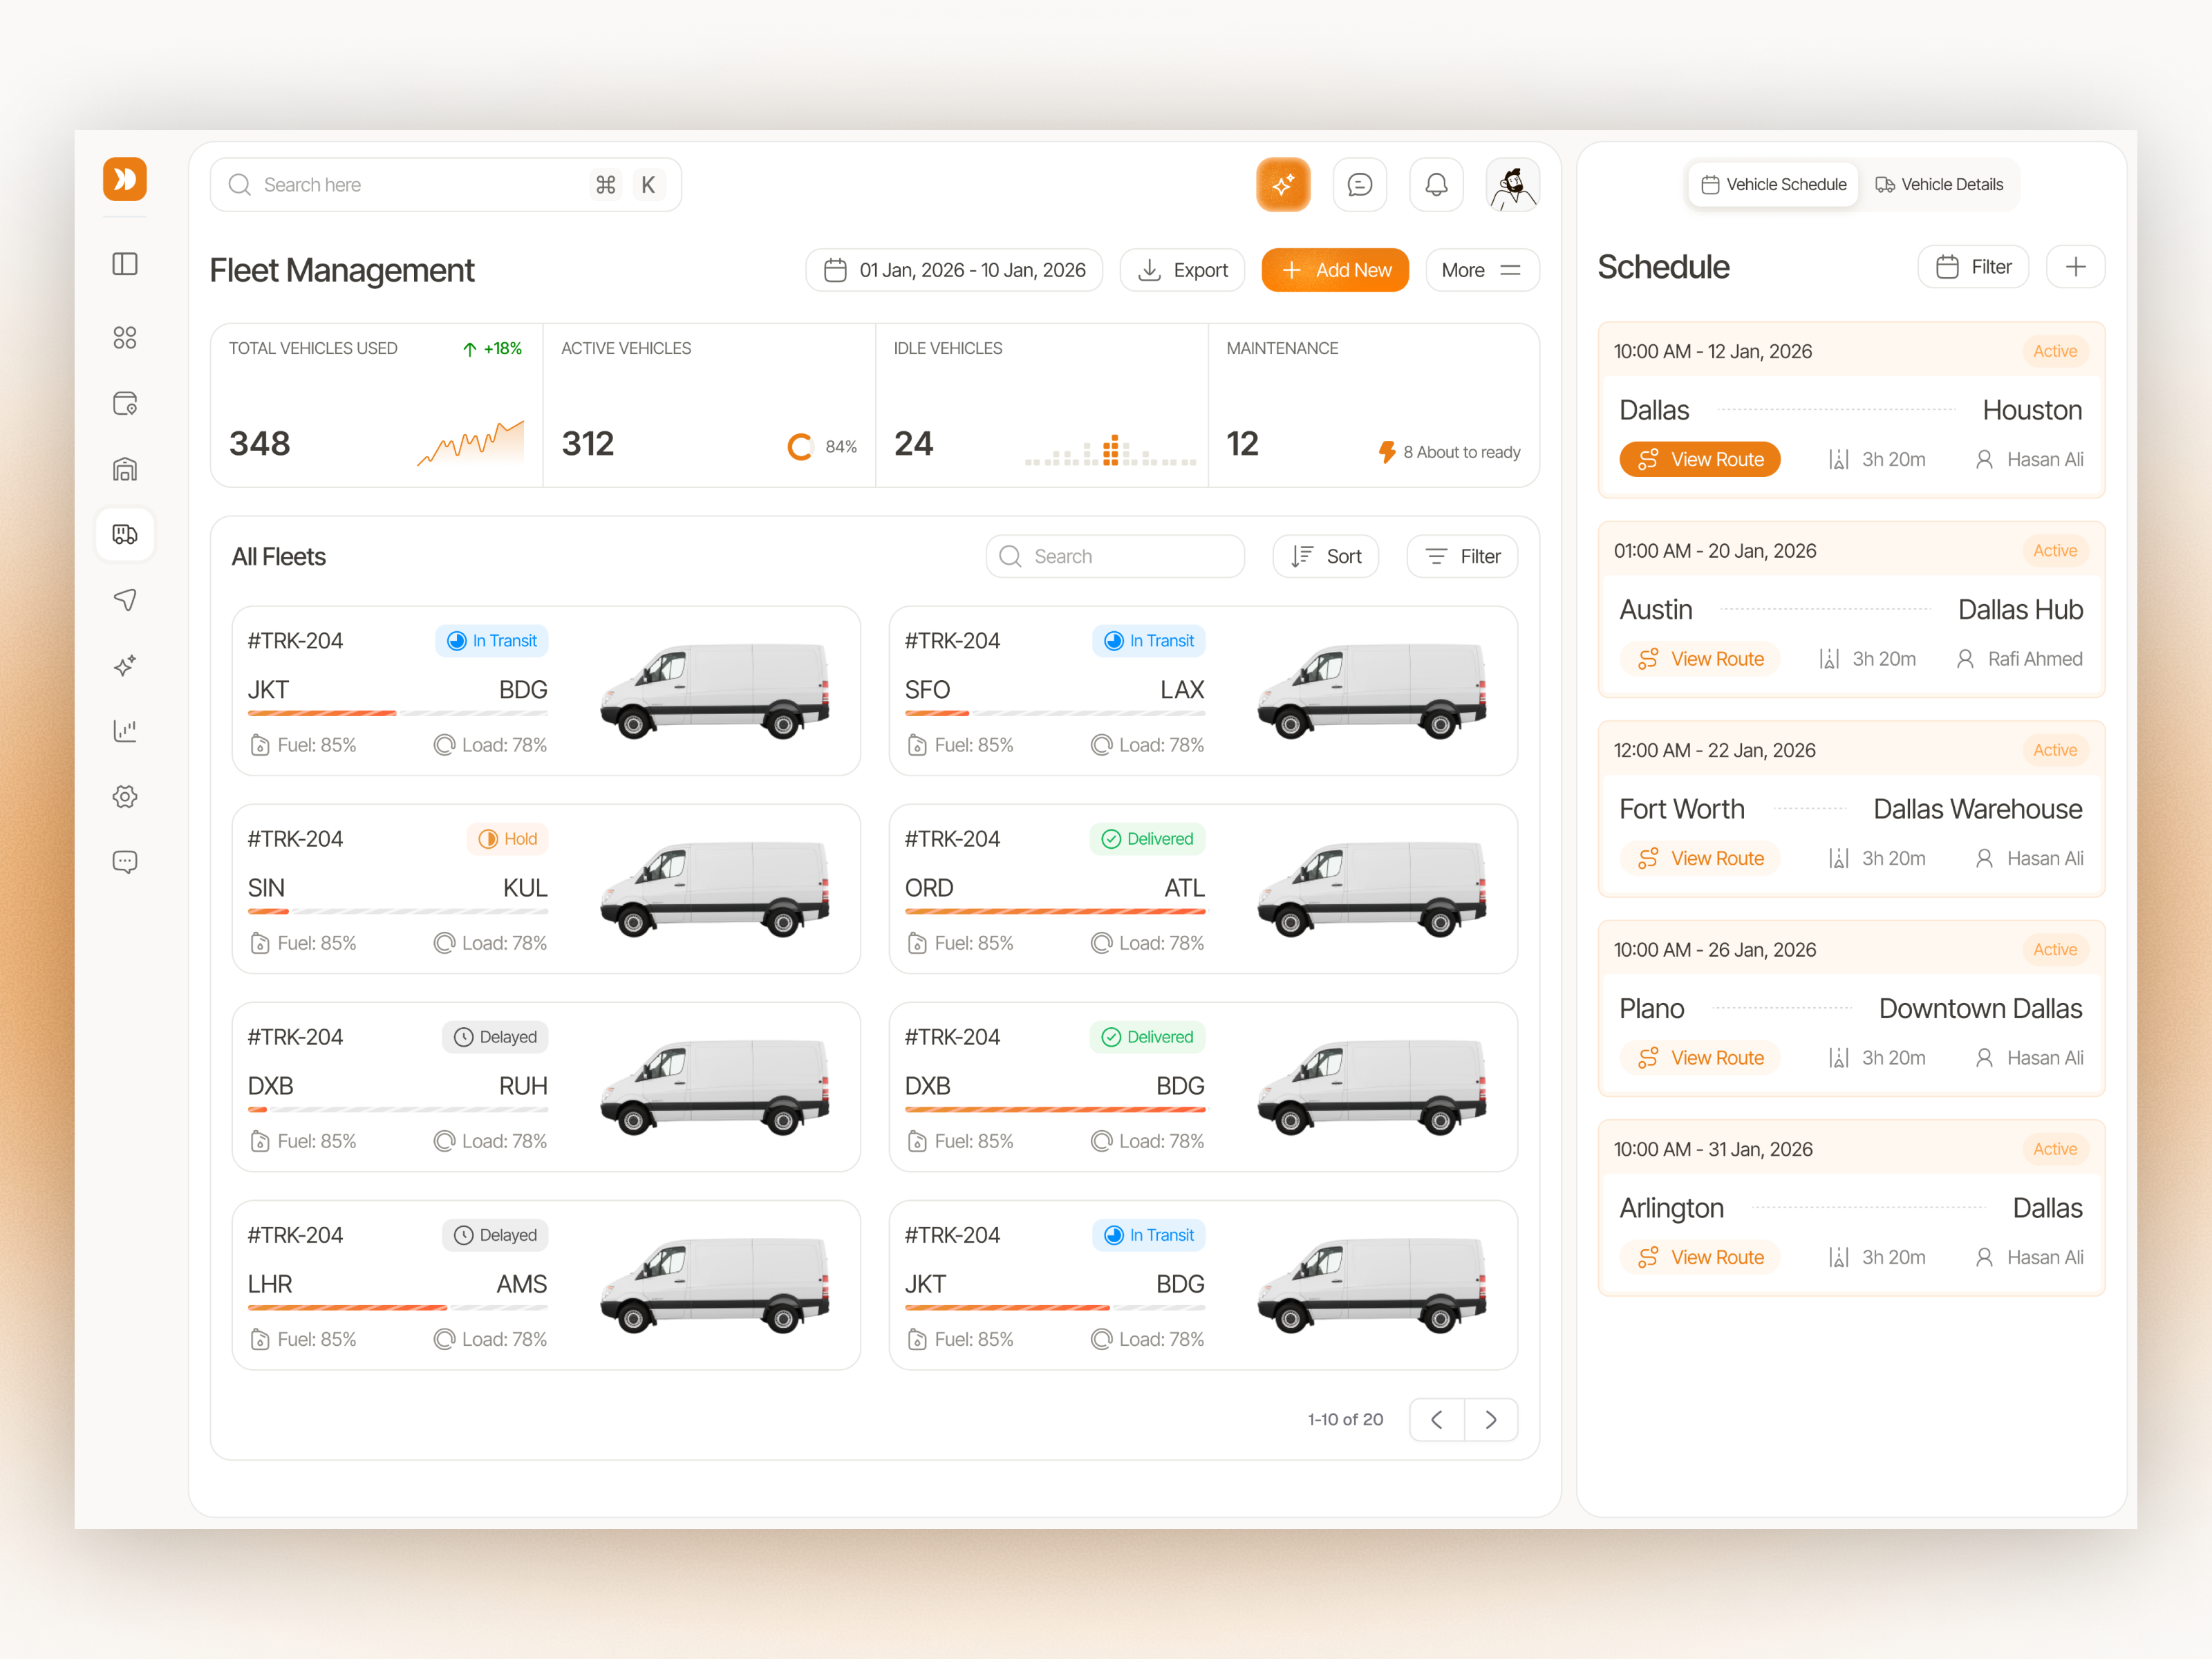Click the magnifier icon in Search here box

tap(240, 185)
